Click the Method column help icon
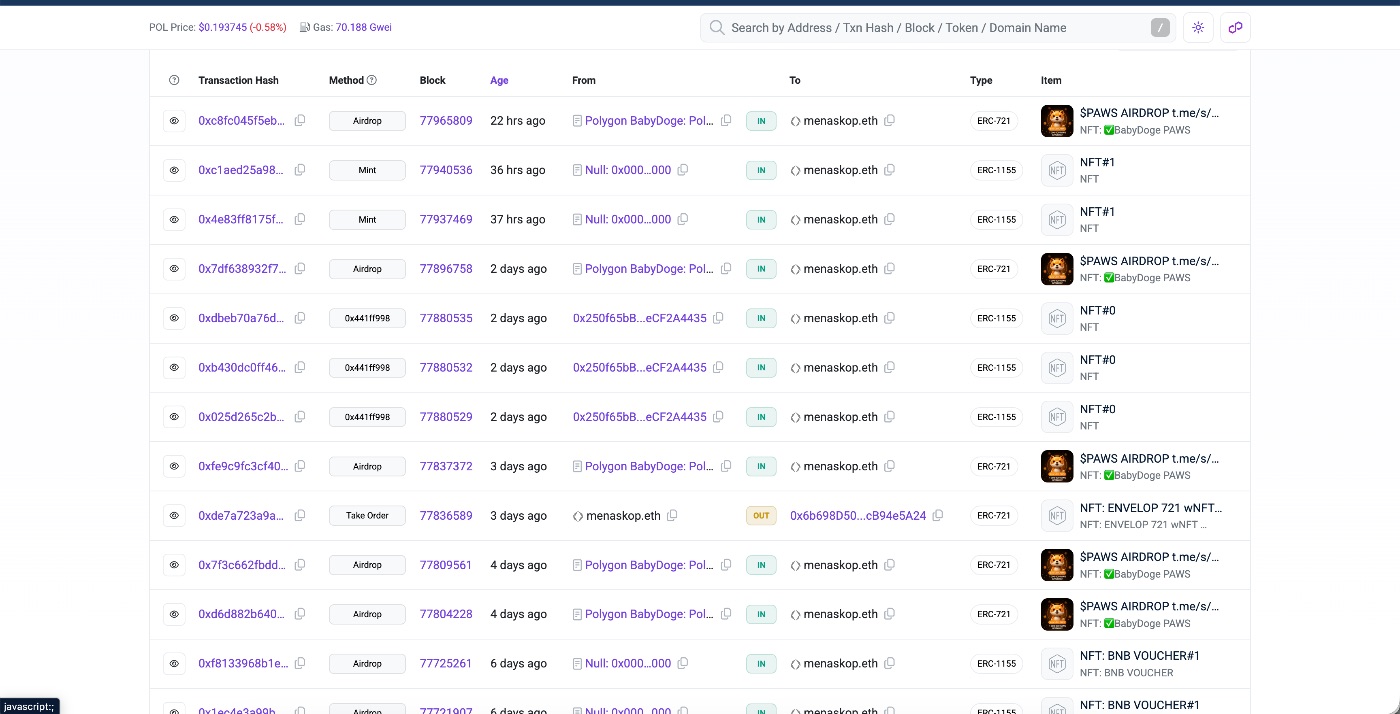1400x714 pixels. (x=372, y=80)
